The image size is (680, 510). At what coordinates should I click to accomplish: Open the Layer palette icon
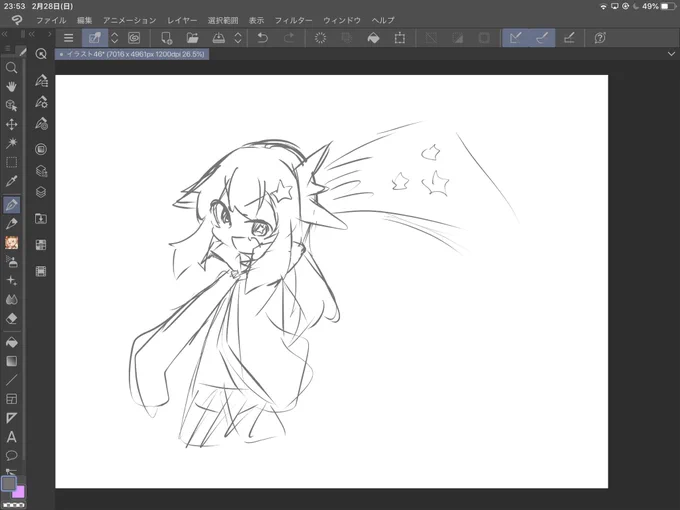point(41,192)
